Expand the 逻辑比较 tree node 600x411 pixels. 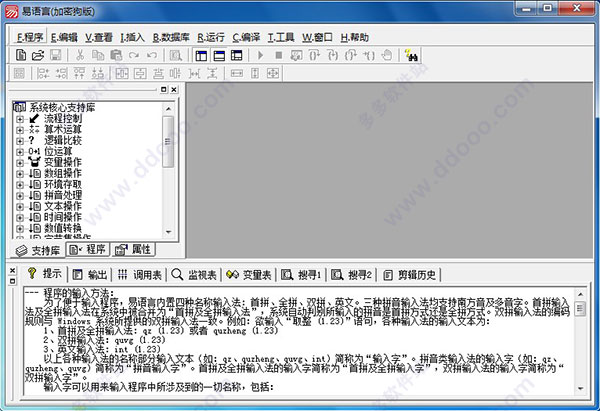click(20, 141)
